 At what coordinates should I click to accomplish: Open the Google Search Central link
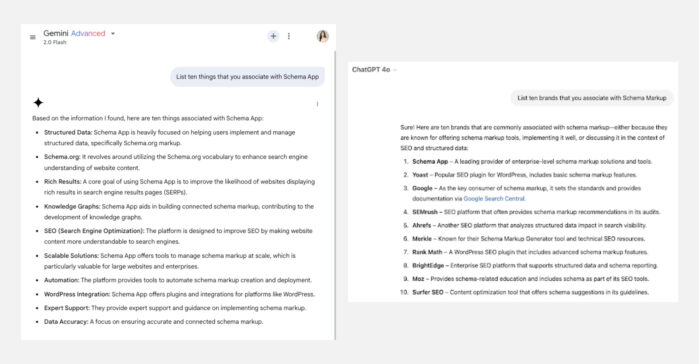tap(494, 199)
